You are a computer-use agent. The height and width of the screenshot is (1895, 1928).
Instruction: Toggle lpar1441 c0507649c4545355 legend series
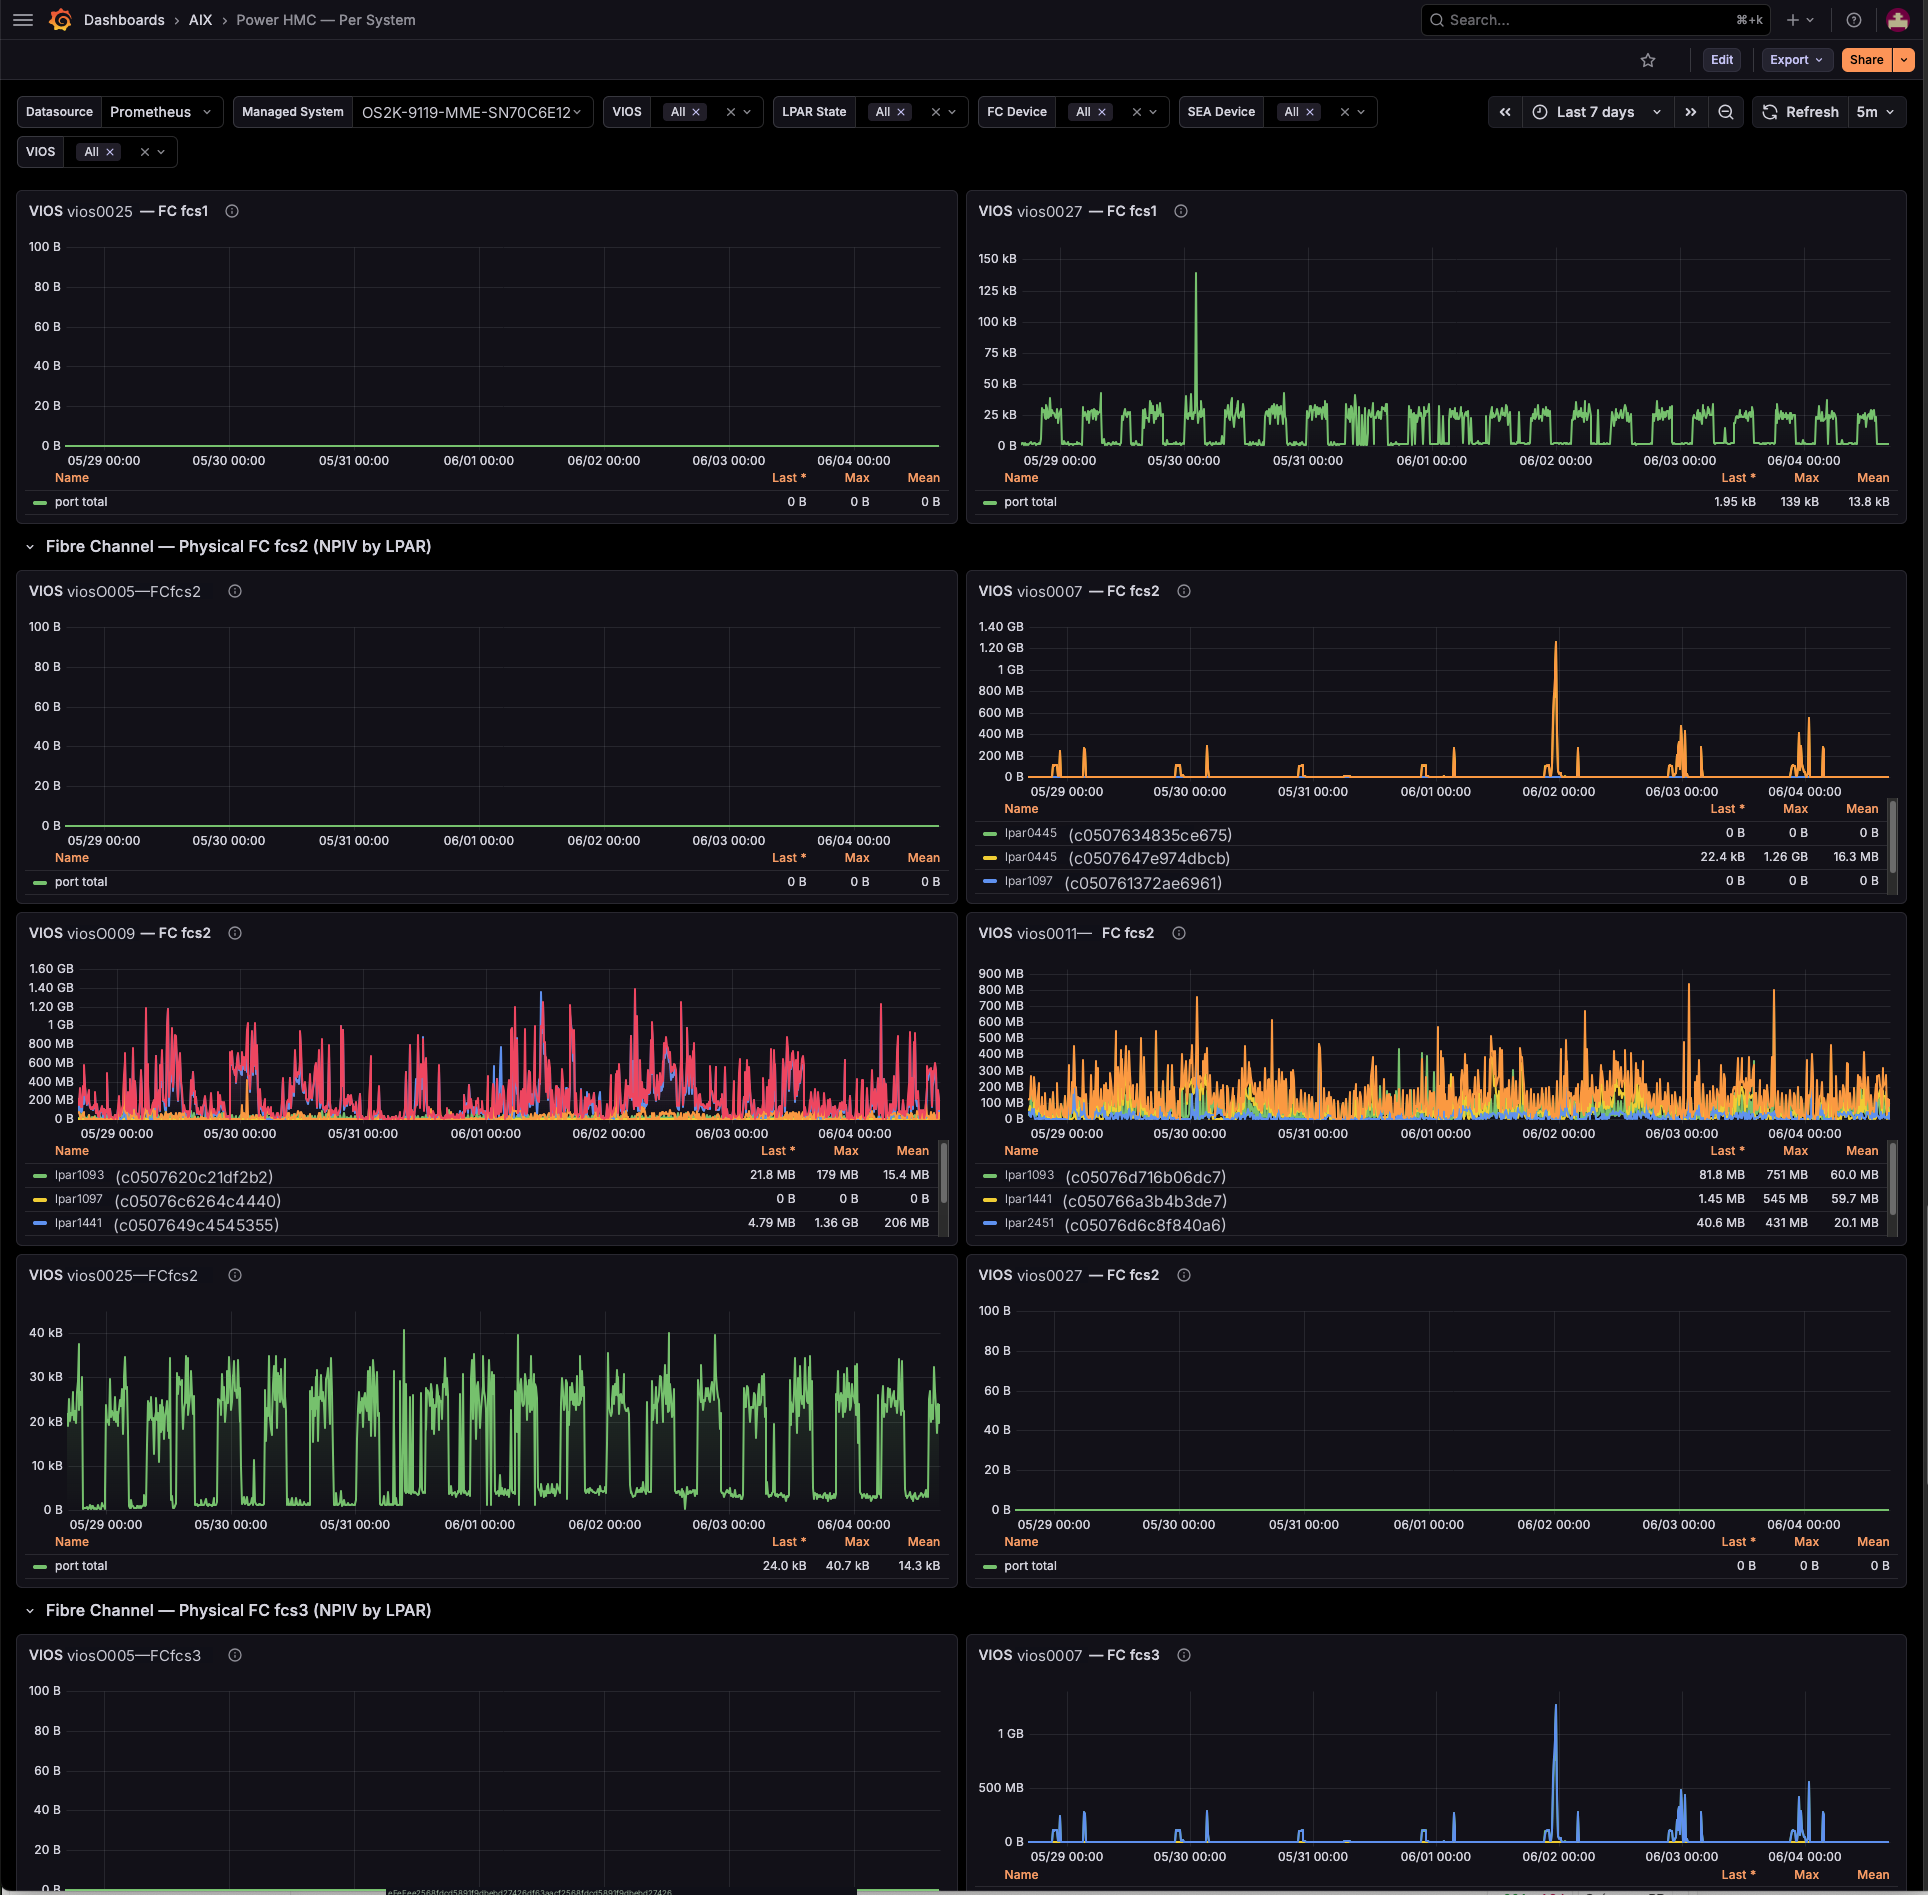pos(157,1224)
